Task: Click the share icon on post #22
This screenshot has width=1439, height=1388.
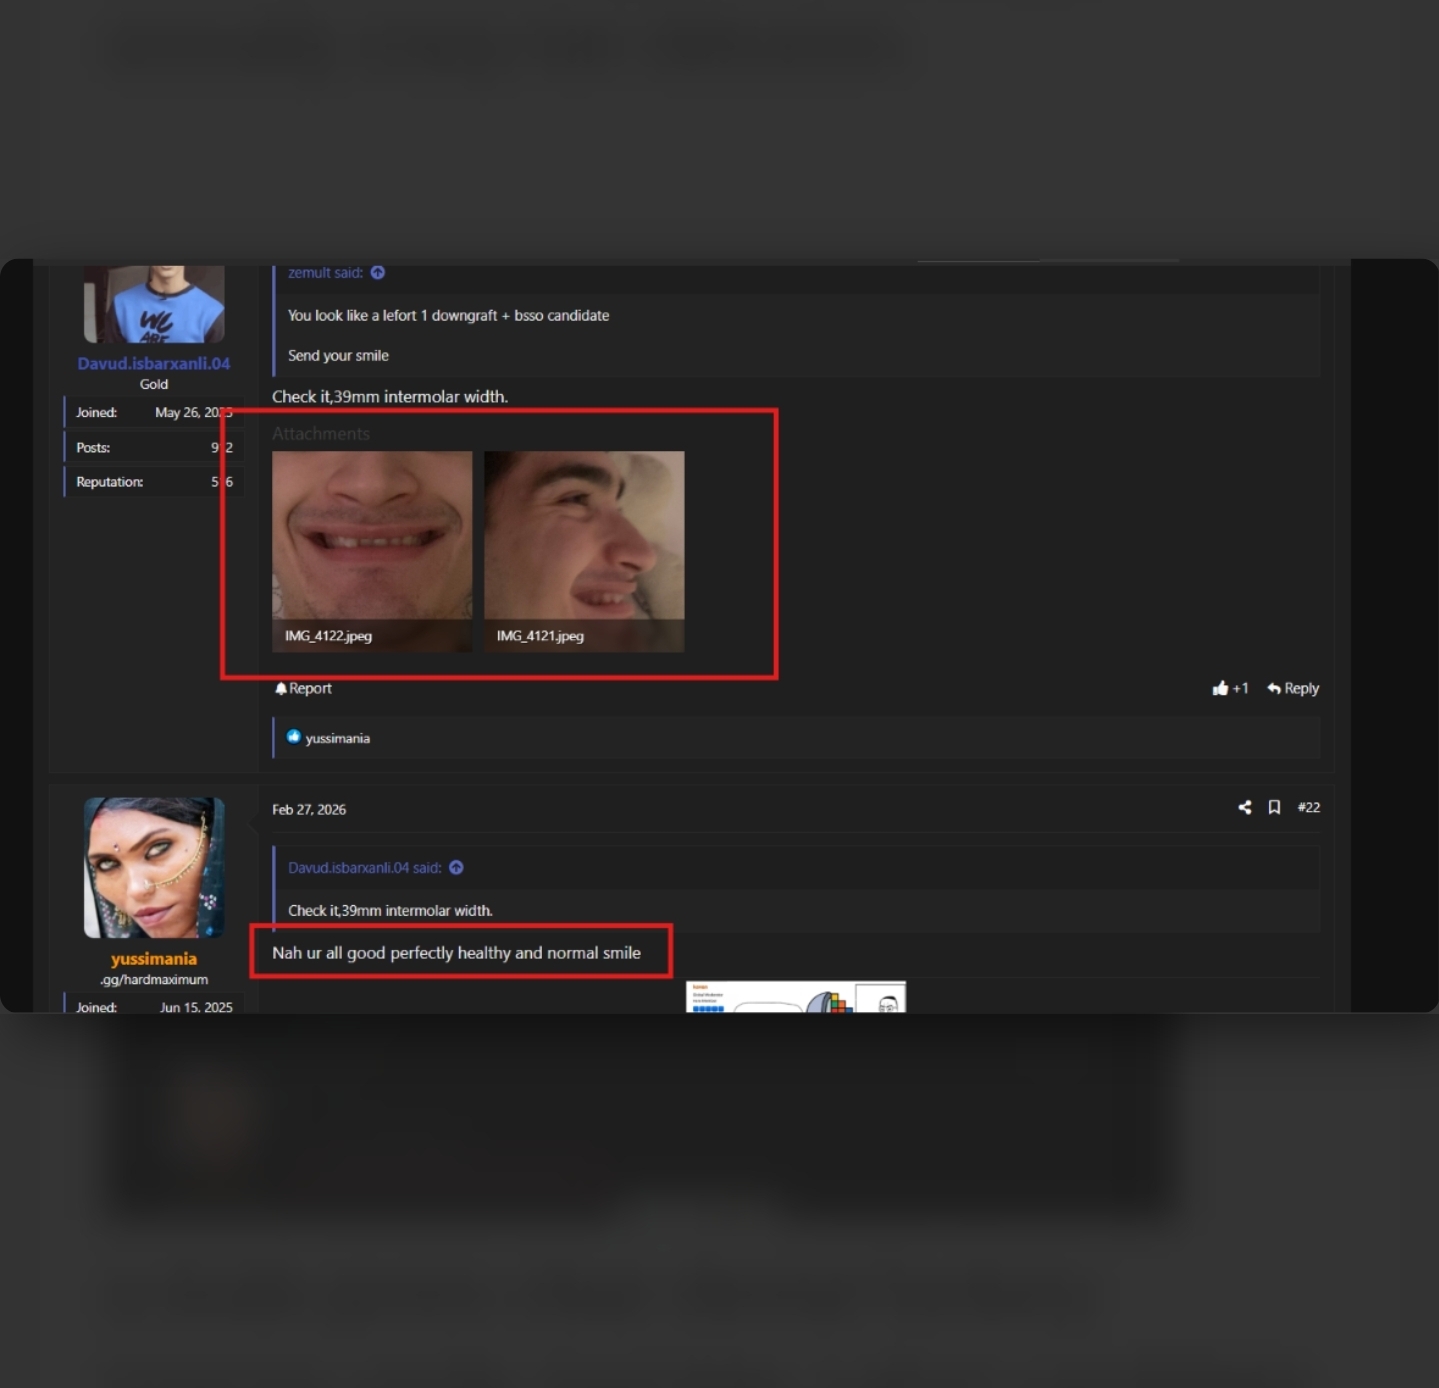Action: 1244,807
